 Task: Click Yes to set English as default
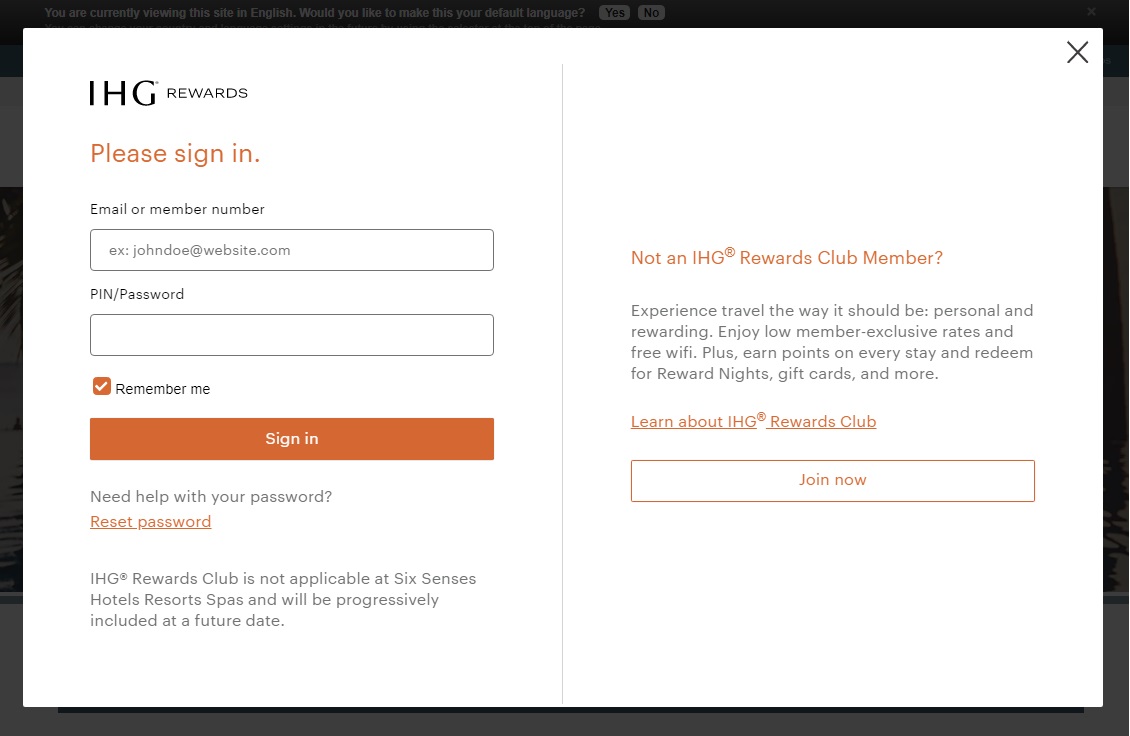614,12
